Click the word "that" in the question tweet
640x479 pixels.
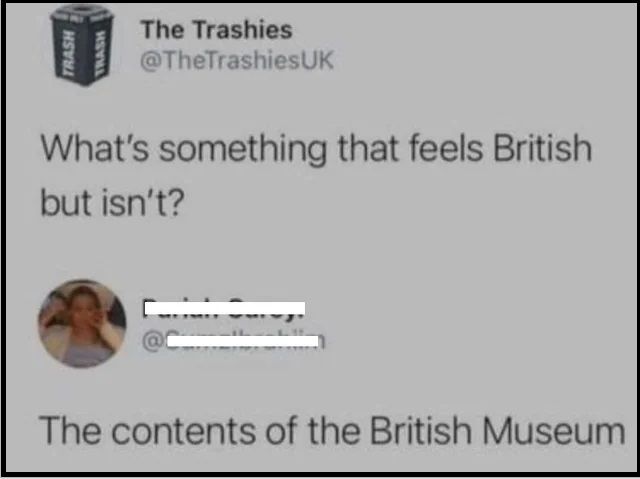coord(367,149)
